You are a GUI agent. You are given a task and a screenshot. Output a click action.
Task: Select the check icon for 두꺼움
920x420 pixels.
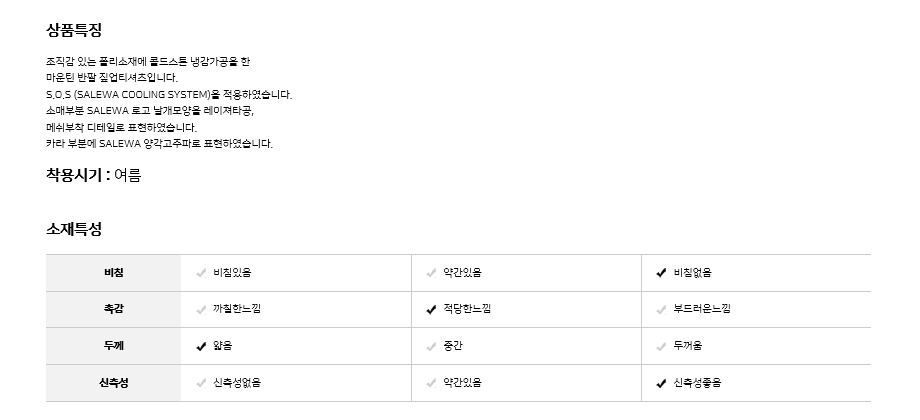tap(661, 347)
